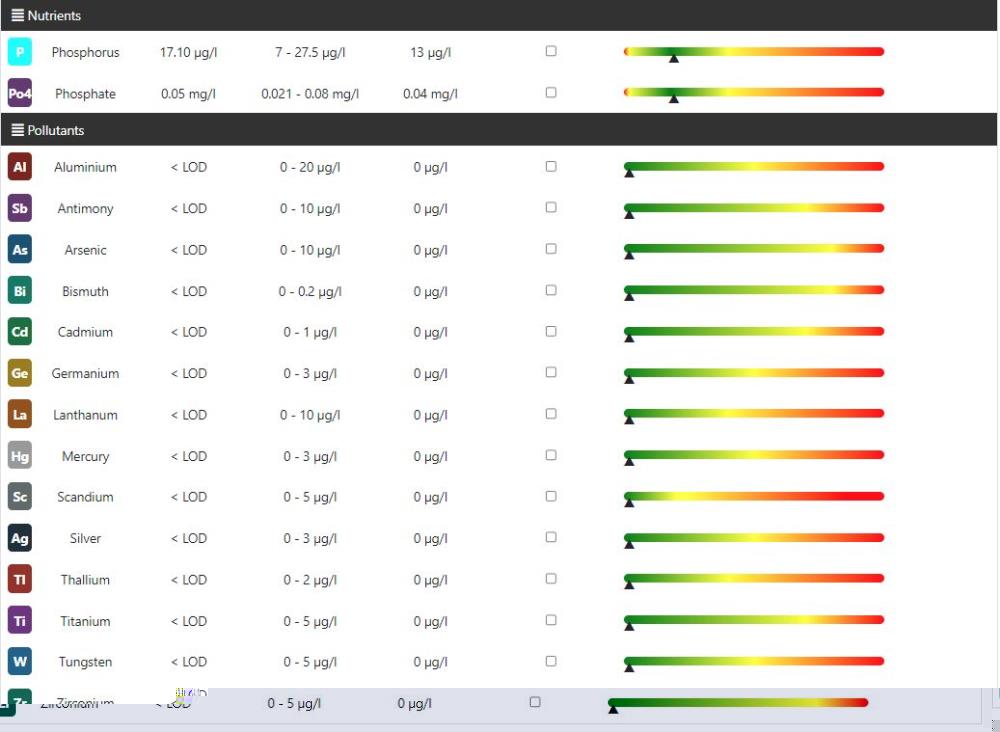The height and width of the screenshot is (732, 1000).
Task: Click the Antimony Sb element icon
Action: (x=20, y=208)
